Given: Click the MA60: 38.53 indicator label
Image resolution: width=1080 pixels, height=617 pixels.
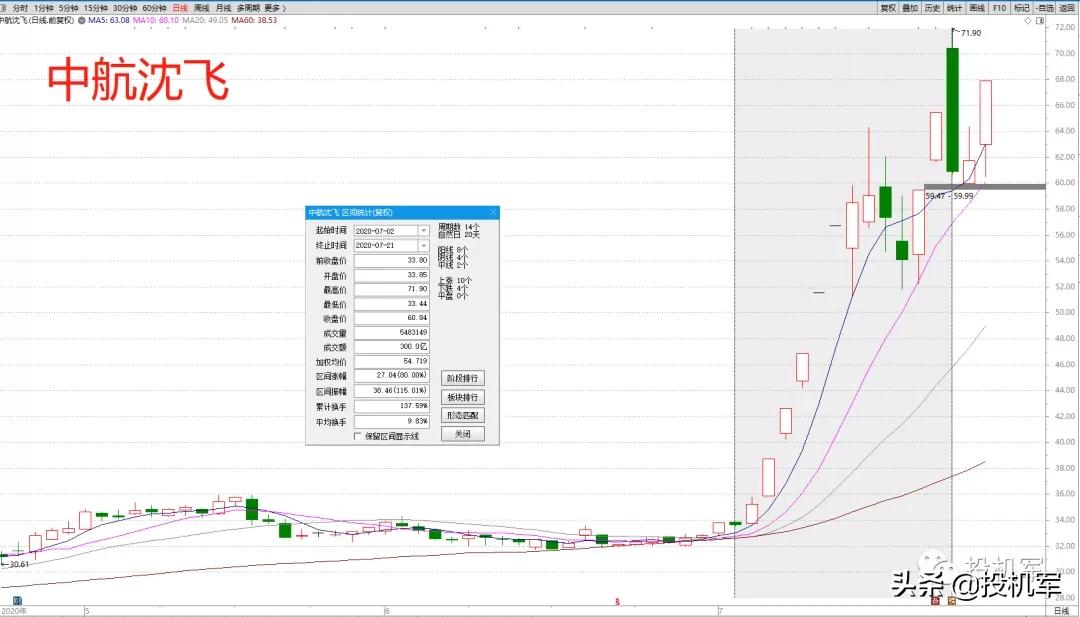Looking at the screenshot, I should click(254, 21).
